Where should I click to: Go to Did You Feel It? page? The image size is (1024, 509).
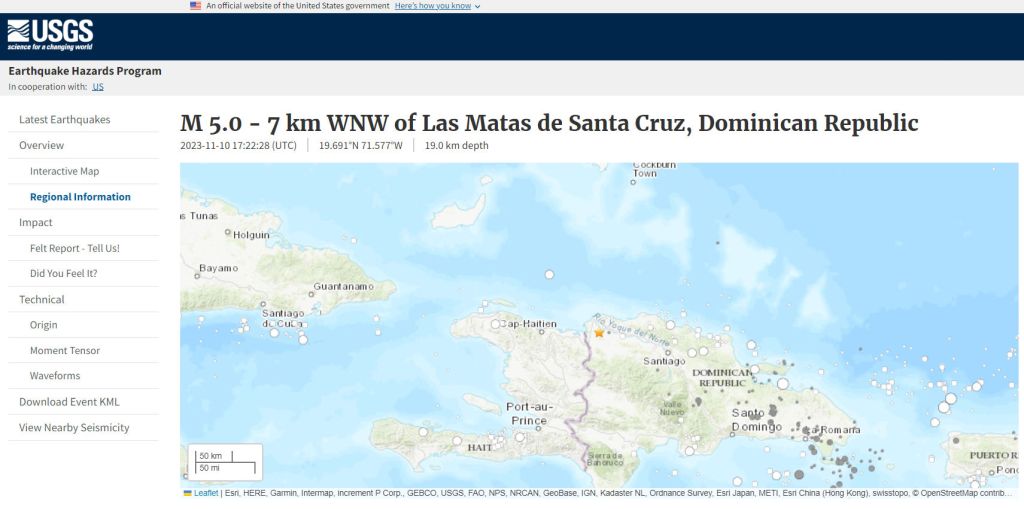pos(63,273)
